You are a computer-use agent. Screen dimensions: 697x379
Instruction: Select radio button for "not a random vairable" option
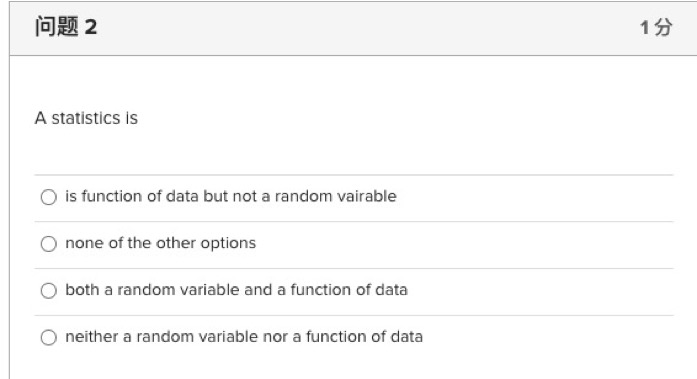(48, 197)
